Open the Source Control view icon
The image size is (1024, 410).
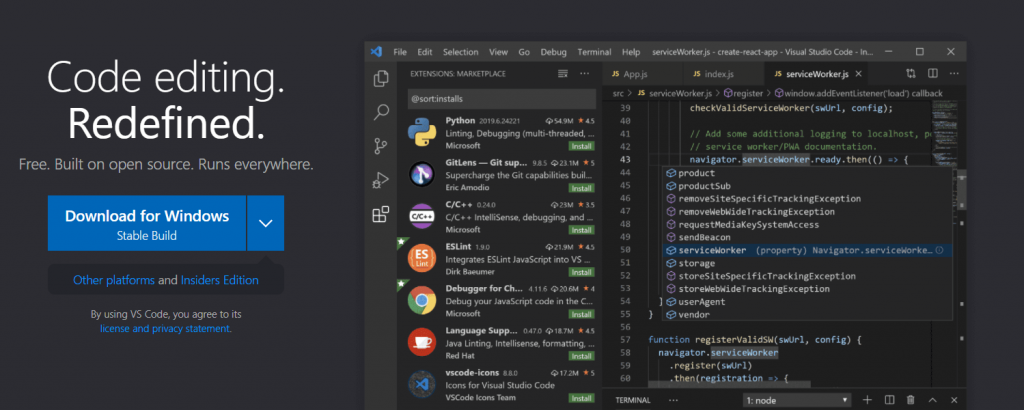[381, 146]
